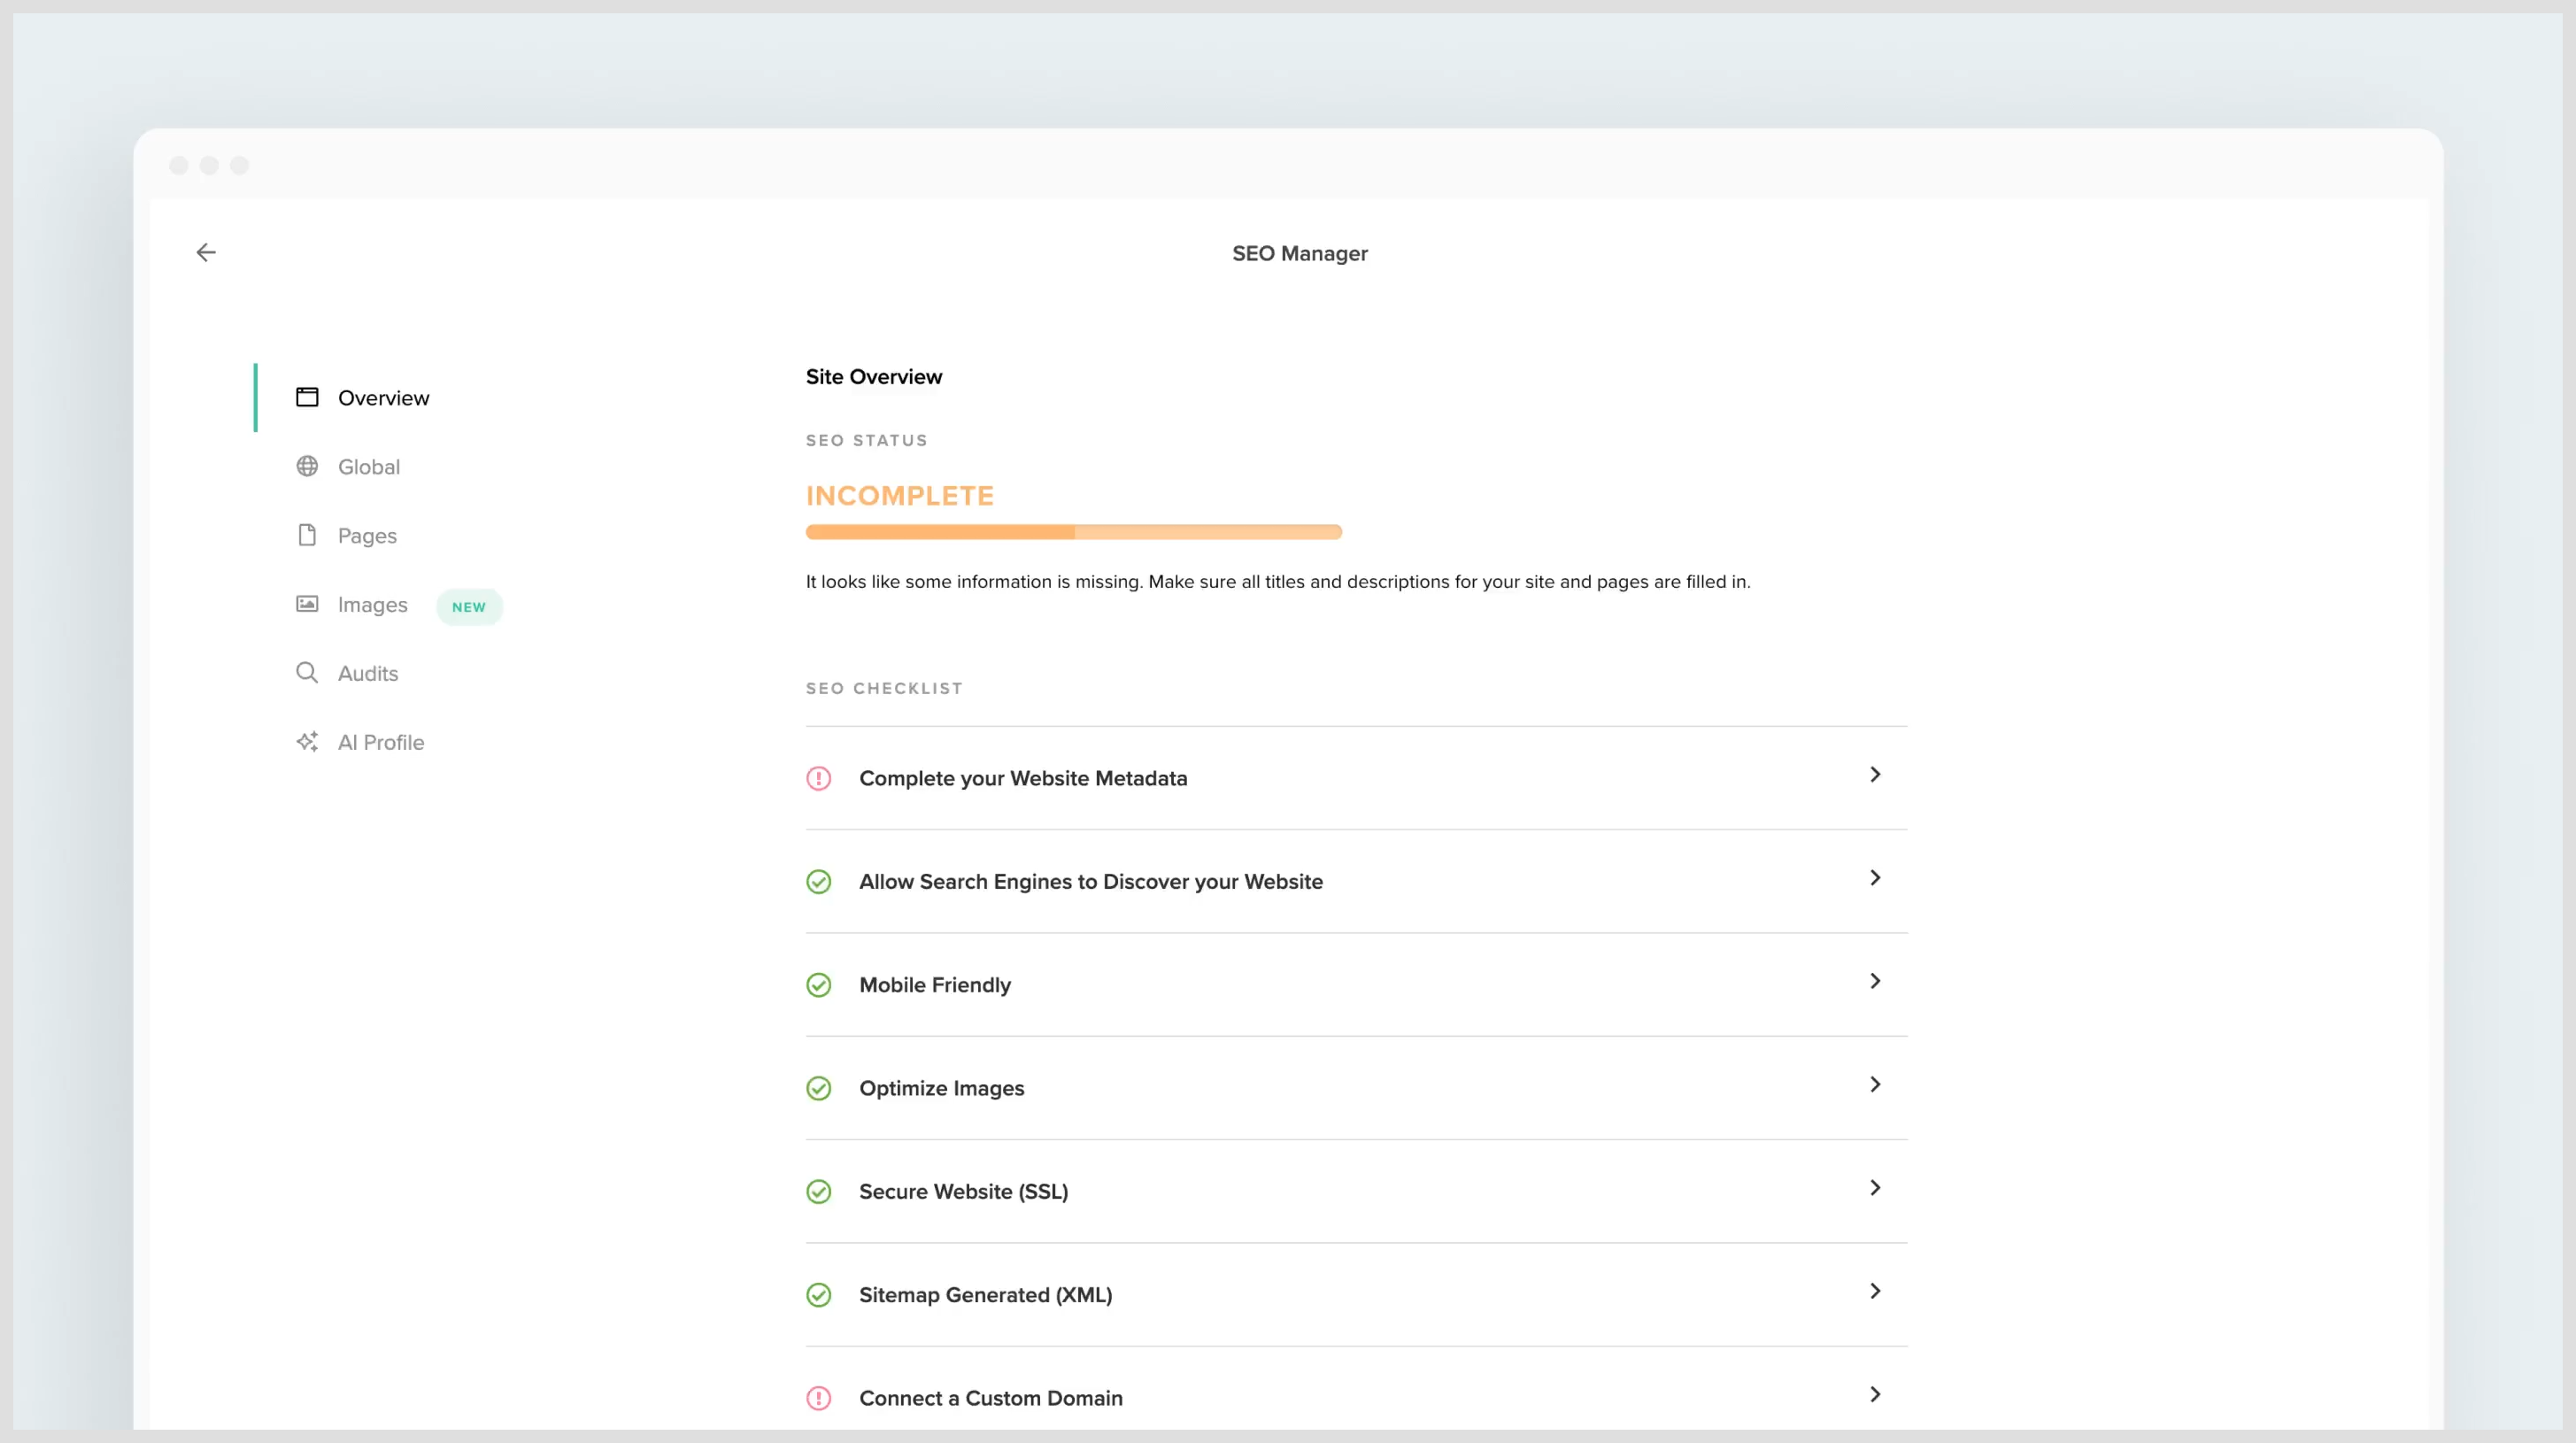The height and width of the screenshot is (1443, 2576).
Task: Expand the Mobile Friendly row chevron
Action: (x=1875, y=981)
